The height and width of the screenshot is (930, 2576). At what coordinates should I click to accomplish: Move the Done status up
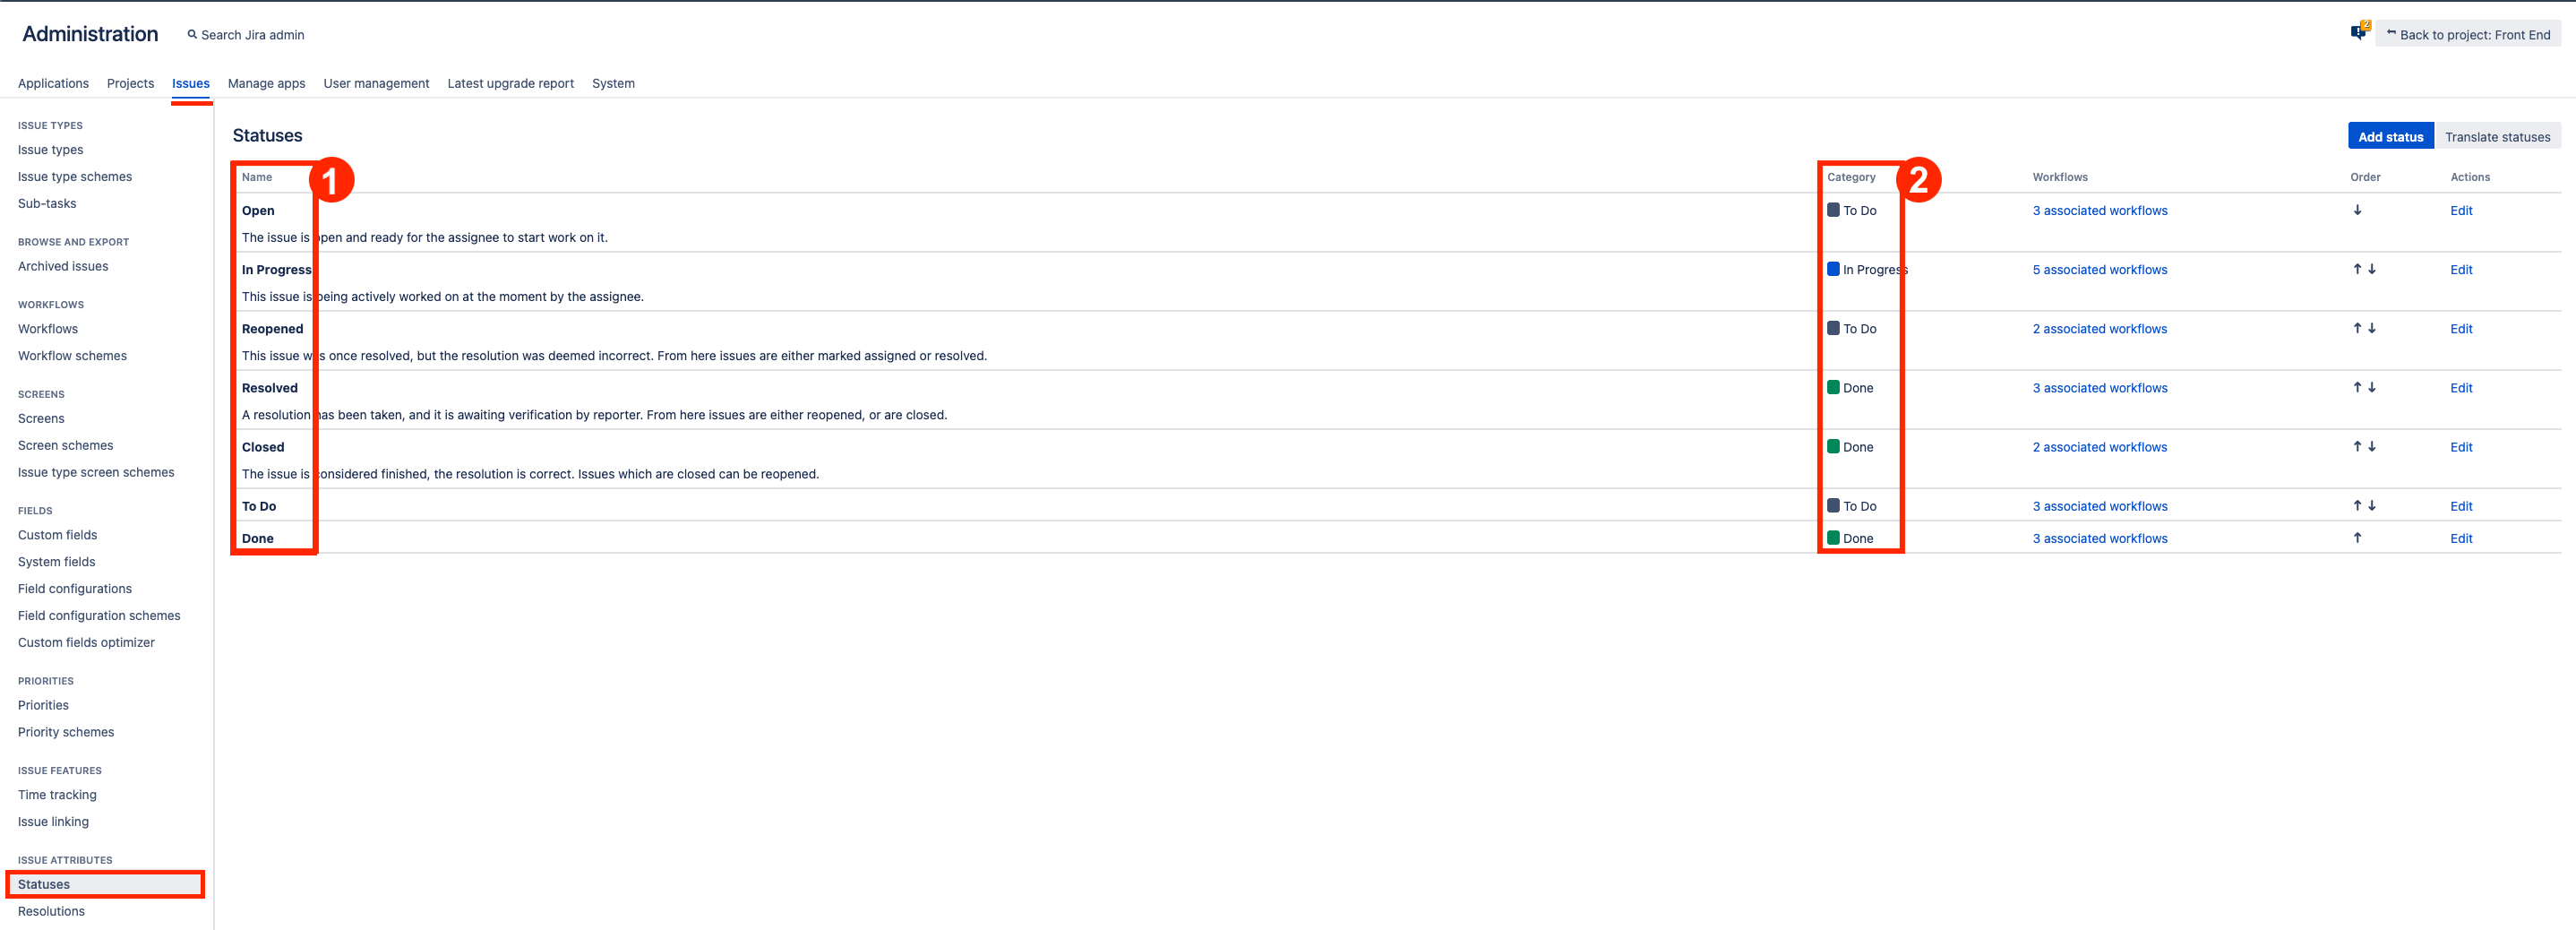pyautogui.click(x=2357, y=537)
